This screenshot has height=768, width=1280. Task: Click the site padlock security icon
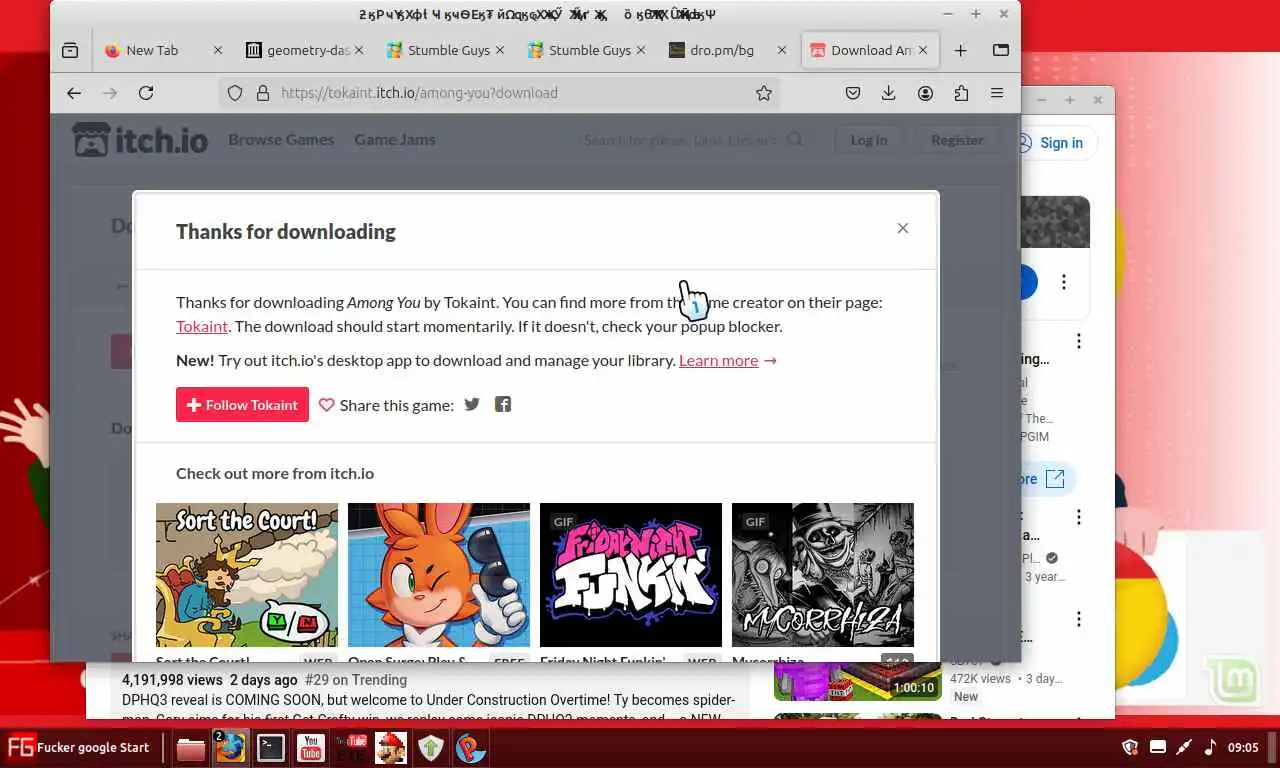point(263,93)
